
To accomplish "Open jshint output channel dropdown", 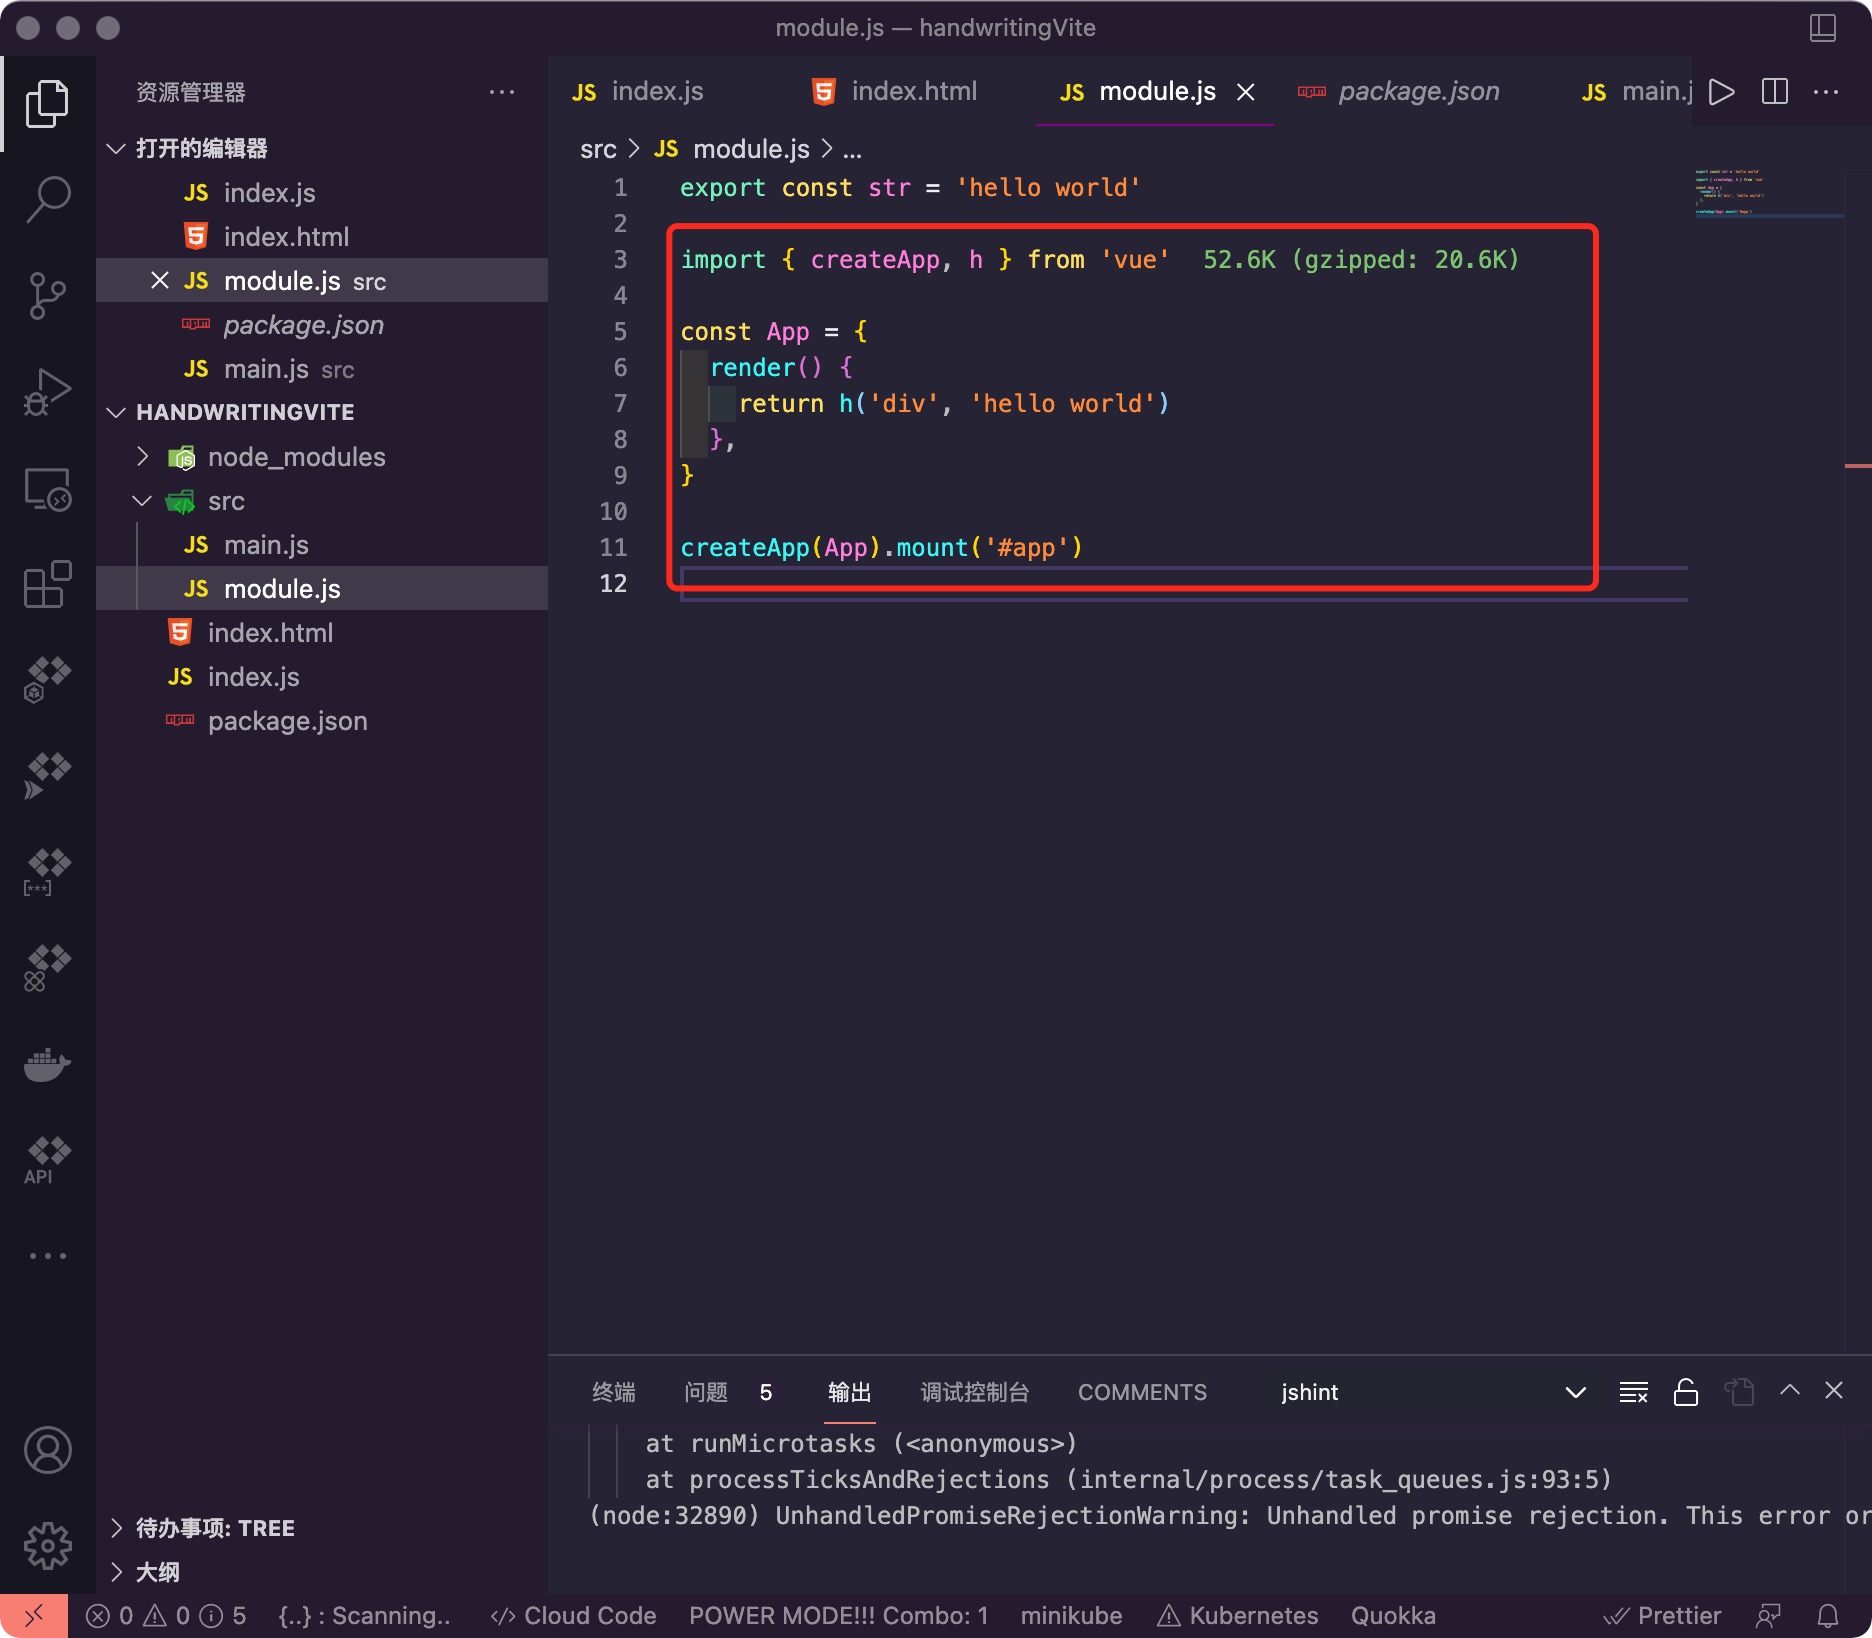I will point(1433,1392).
